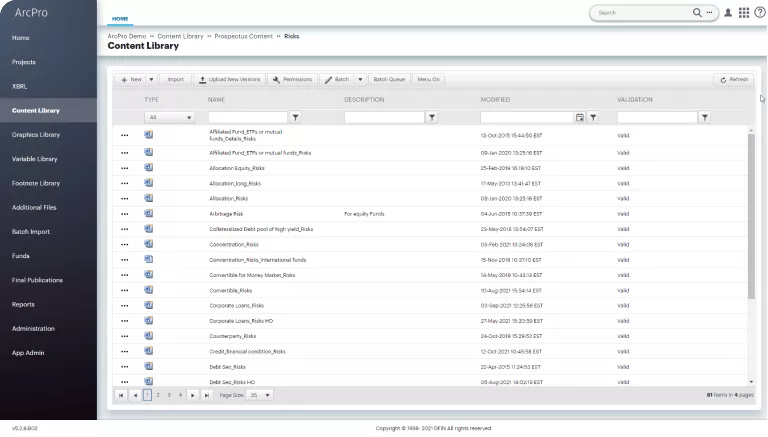Open Variable Library in the sidebar

(34, 159)
